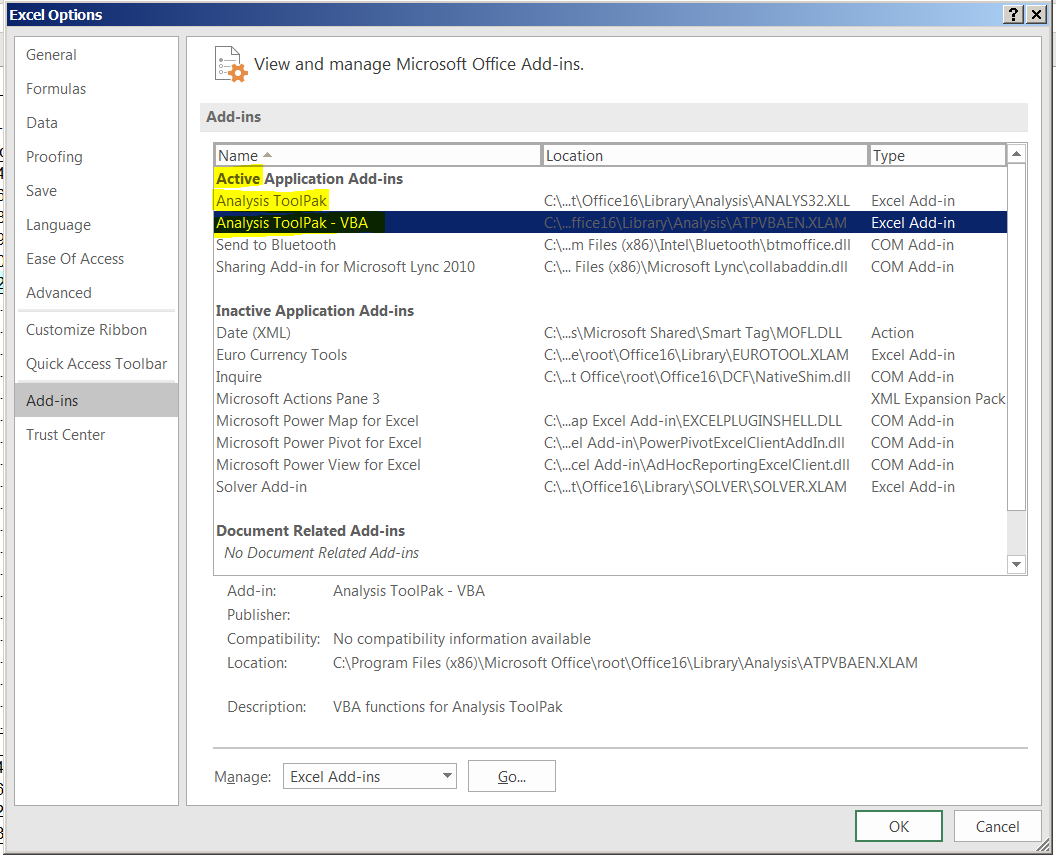Select the Date (XML) add-in row
Image resolution: width=1056 pixels, height=859 pixels.
pos(610,333)
